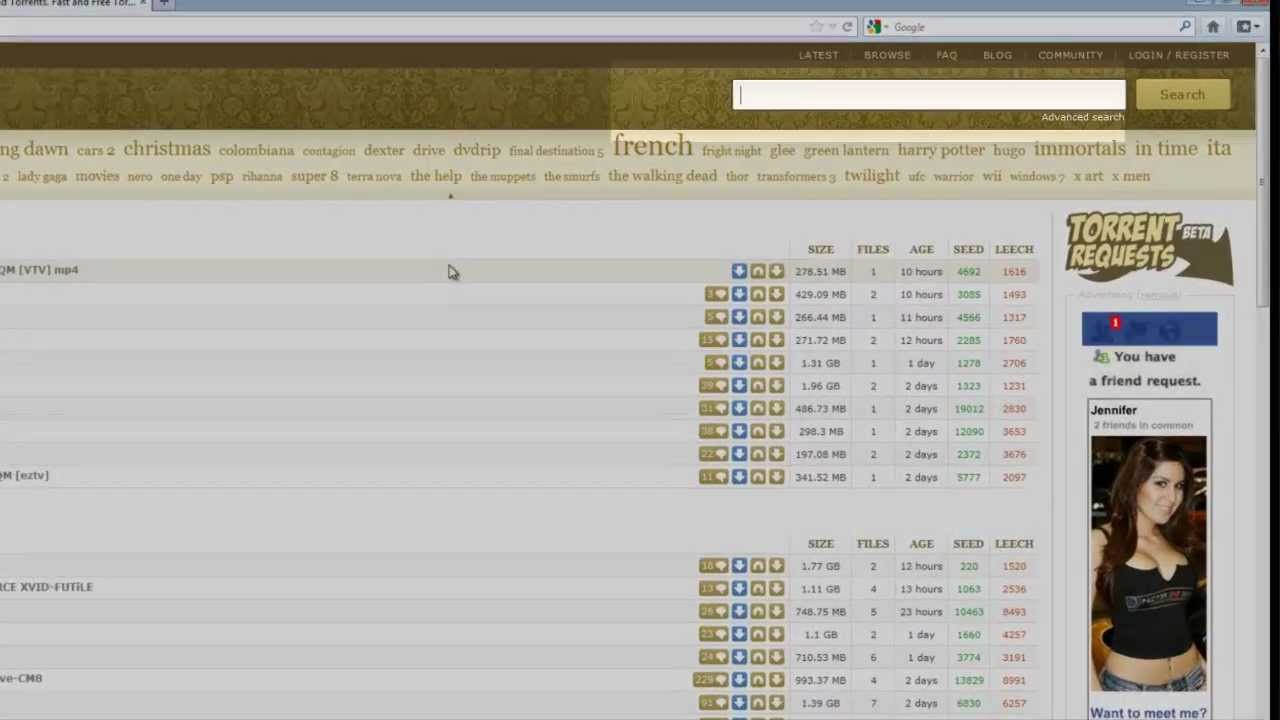This screenshot has height=720, width=1280.
Task: Open comments on the 341.52 MB torrent
Action: [x=714, y=477]
